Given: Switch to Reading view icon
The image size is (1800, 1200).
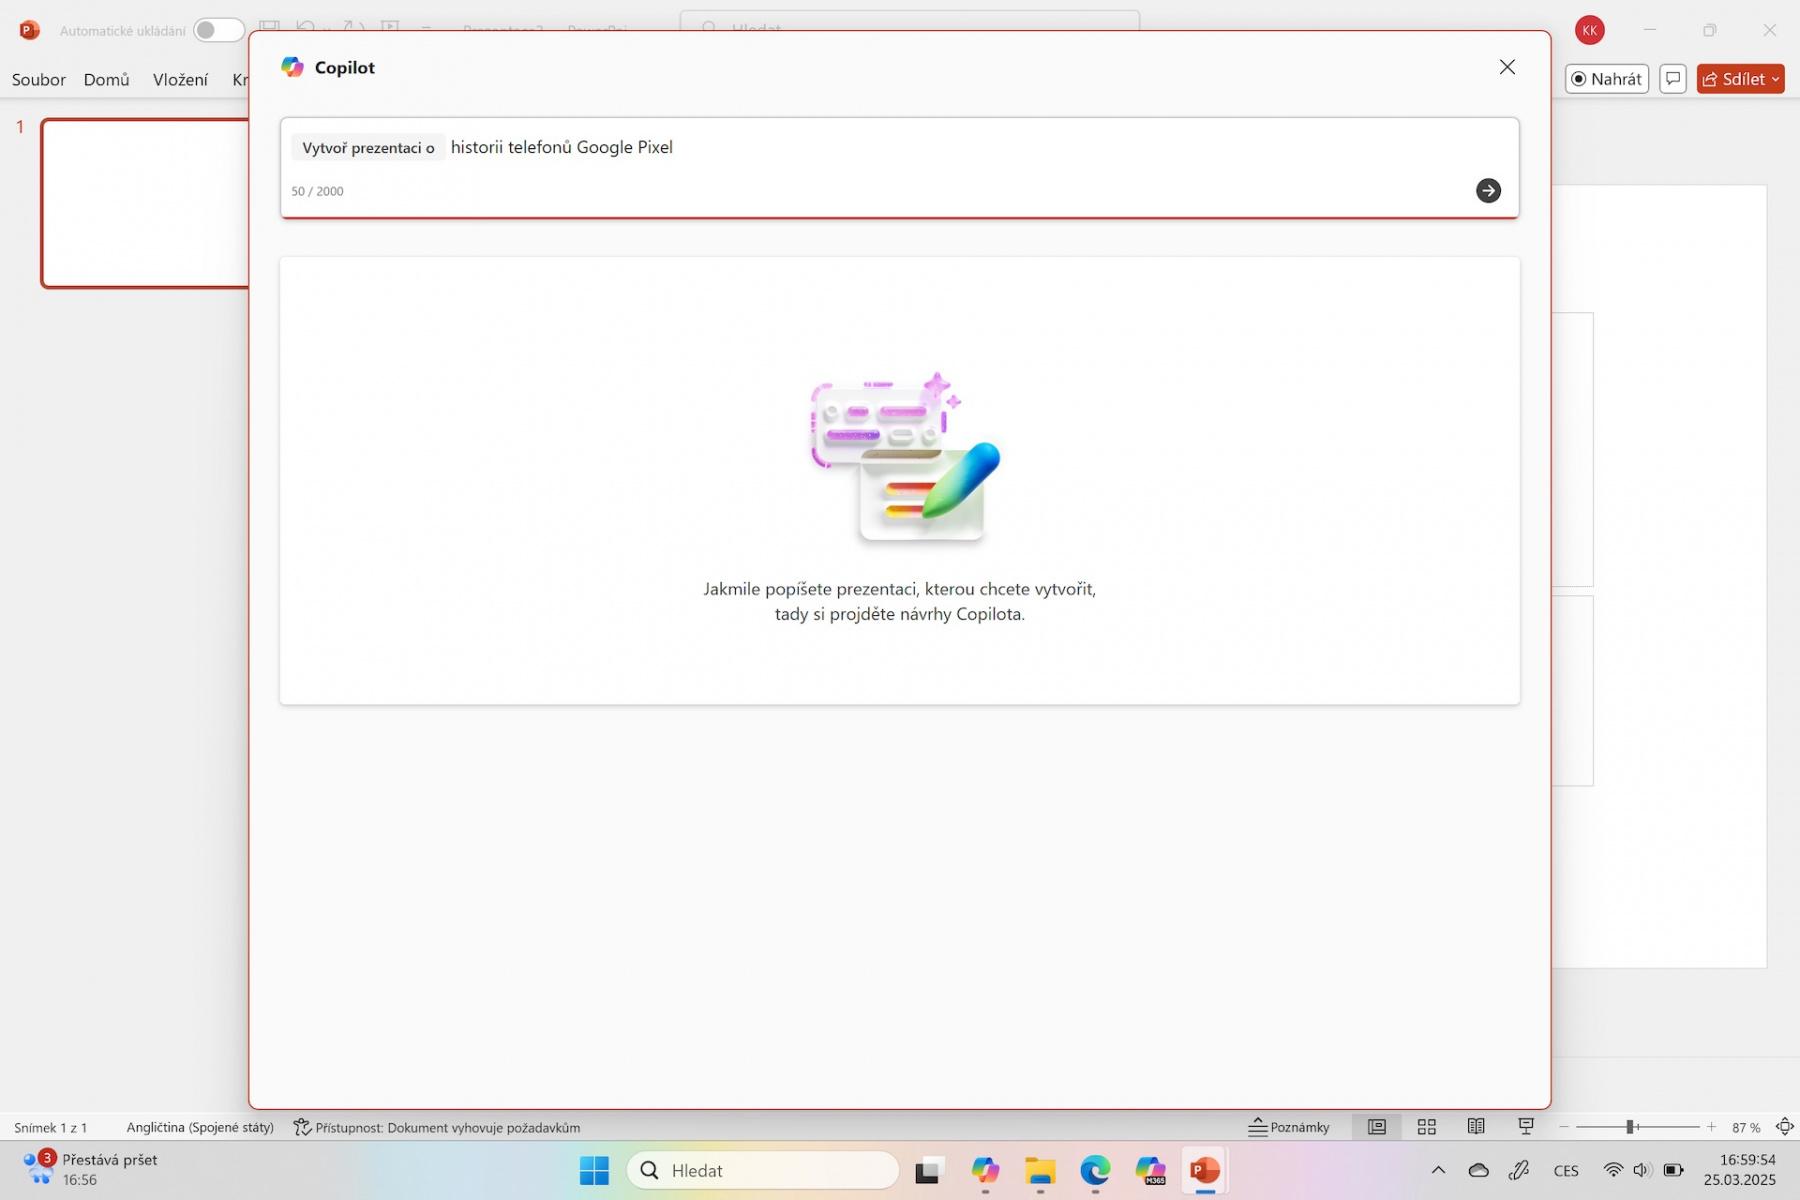Looking at the screenshot, I should click(x=1476, y=1127).
